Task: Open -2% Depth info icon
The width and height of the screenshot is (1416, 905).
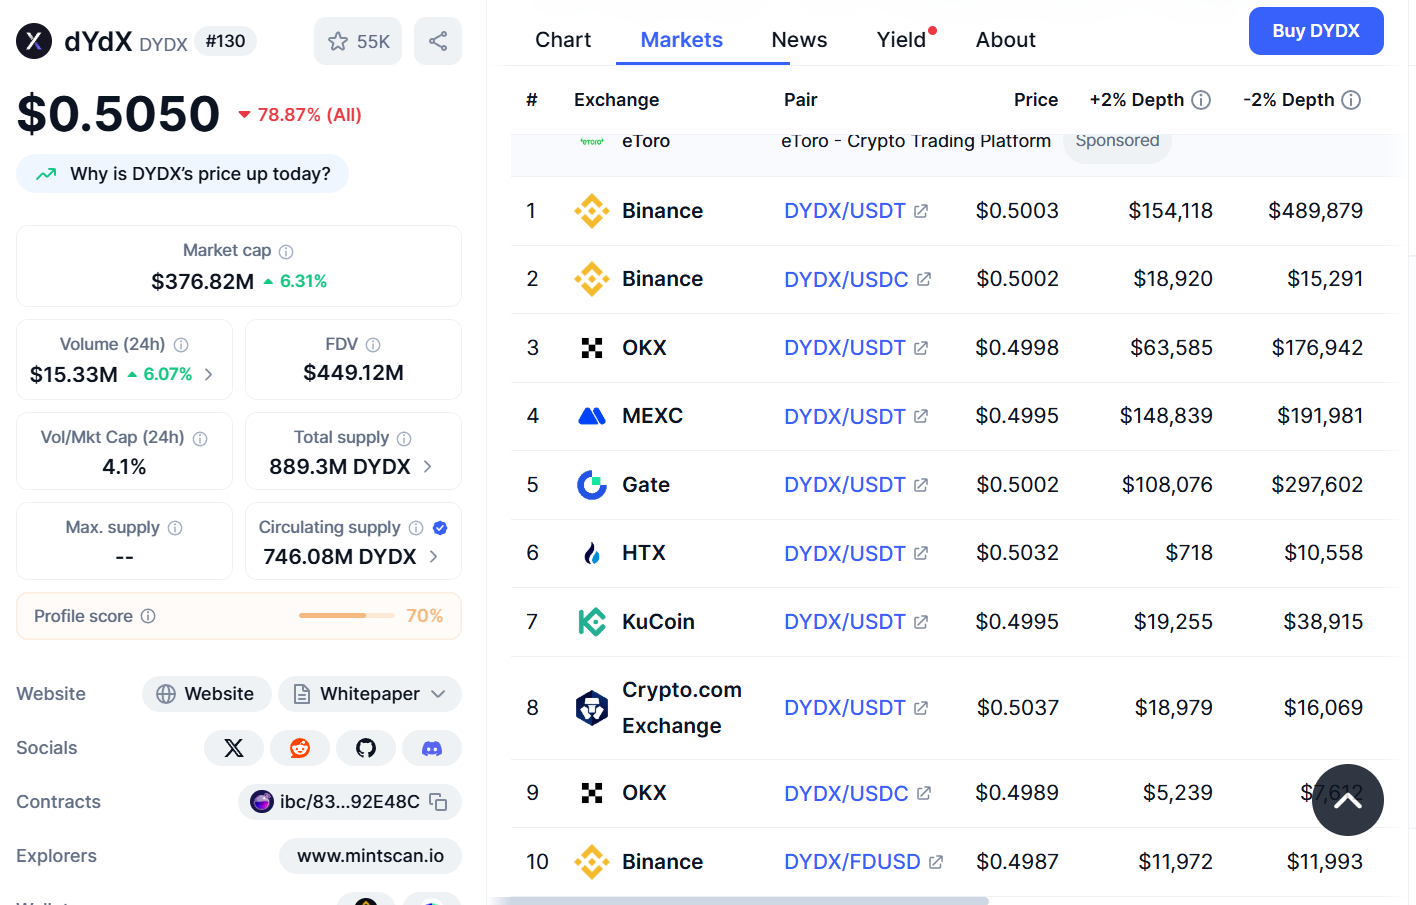Action: pyautogui.click(x=1351, y=100)
